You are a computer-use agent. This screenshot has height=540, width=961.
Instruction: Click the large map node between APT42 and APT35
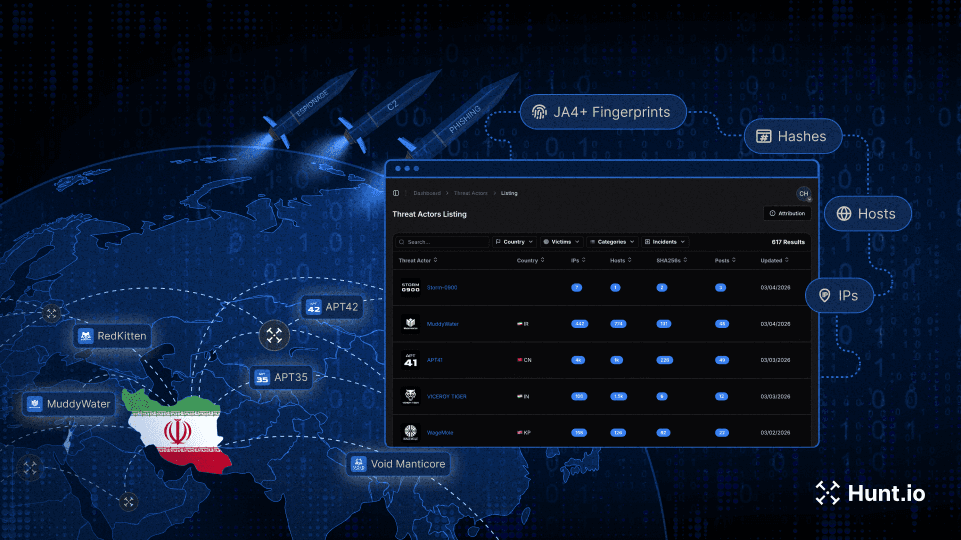tap(274, 335)
